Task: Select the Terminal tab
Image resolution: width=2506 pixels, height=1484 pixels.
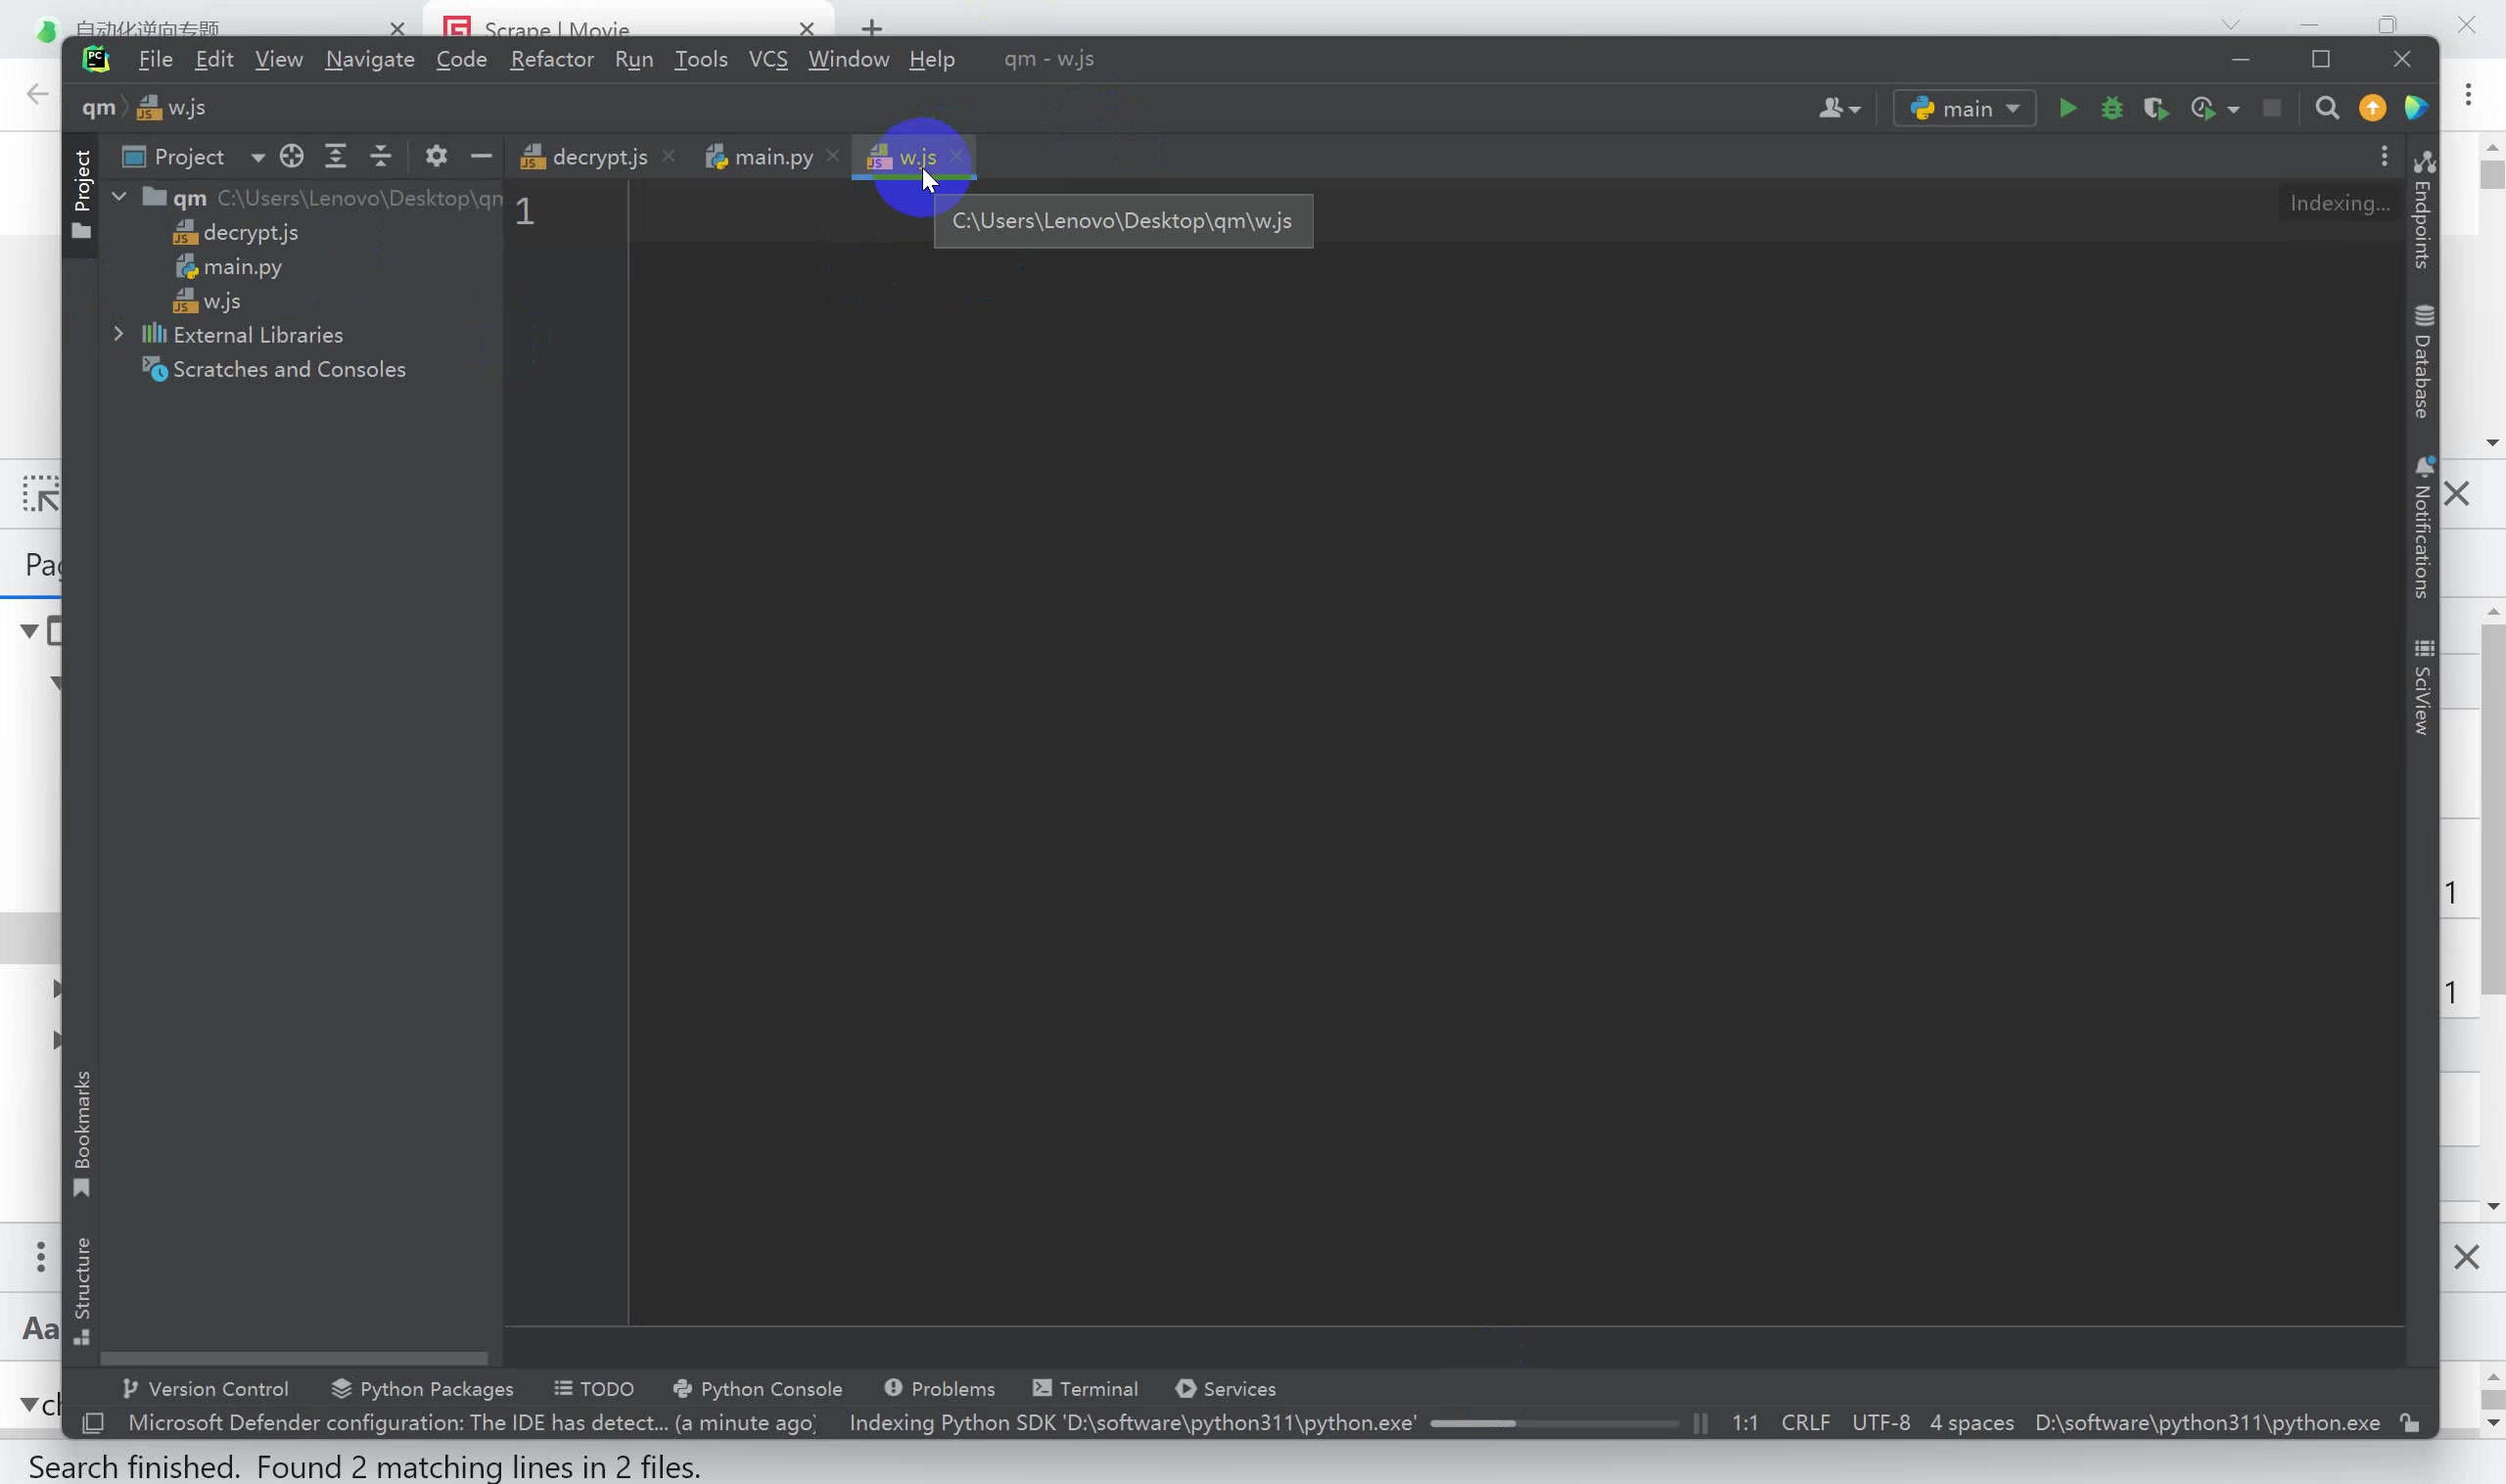Action: [1096, 1387]
